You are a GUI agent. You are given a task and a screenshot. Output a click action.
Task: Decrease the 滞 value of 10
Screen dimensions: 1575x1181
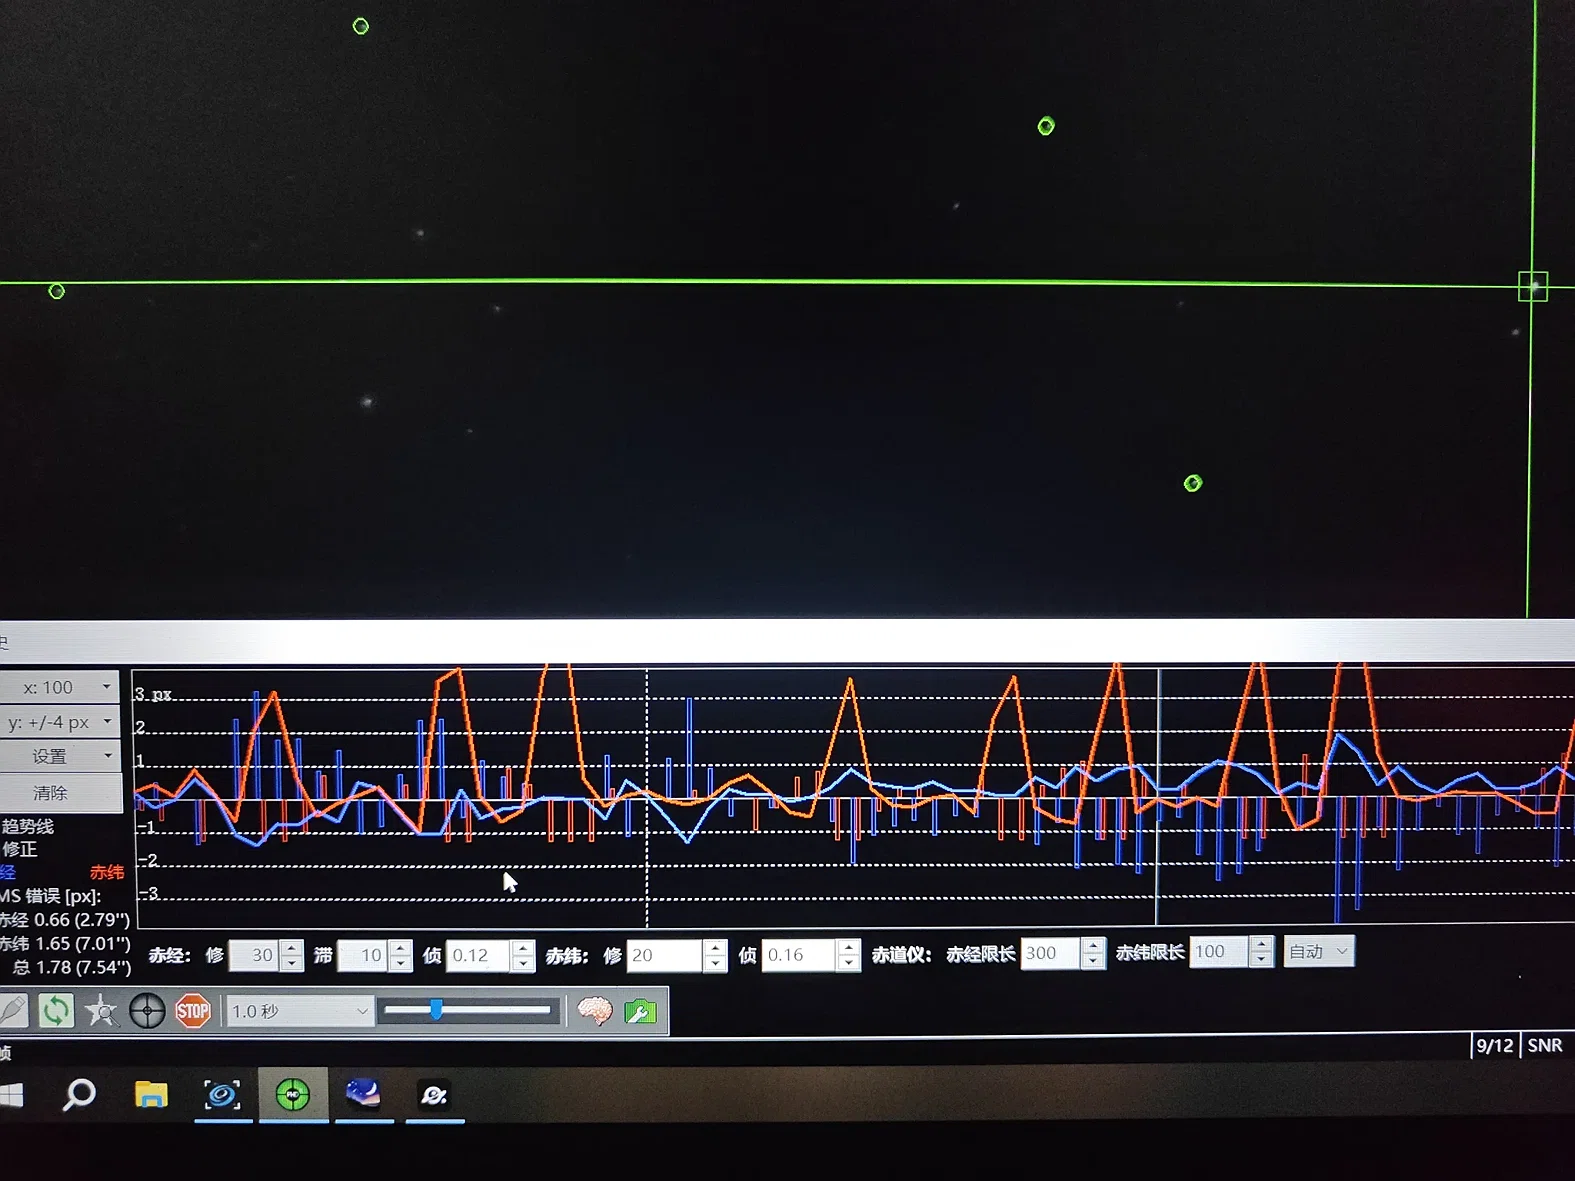pos(401,963)
